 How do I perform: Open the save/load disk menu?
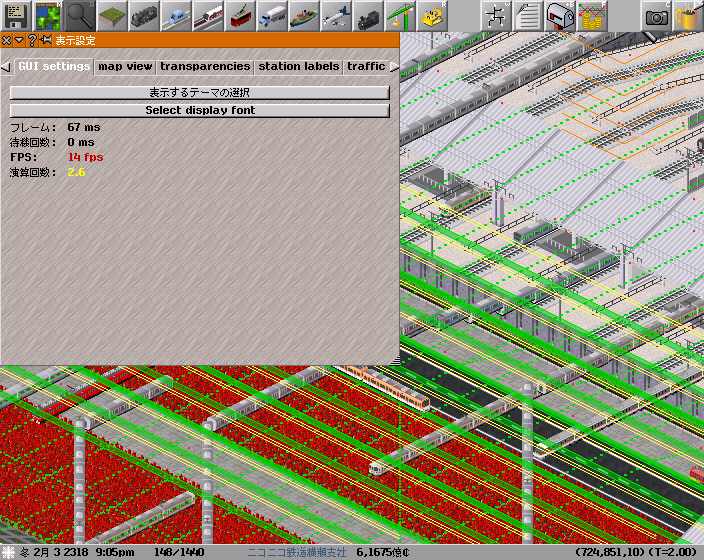point(16,16)
